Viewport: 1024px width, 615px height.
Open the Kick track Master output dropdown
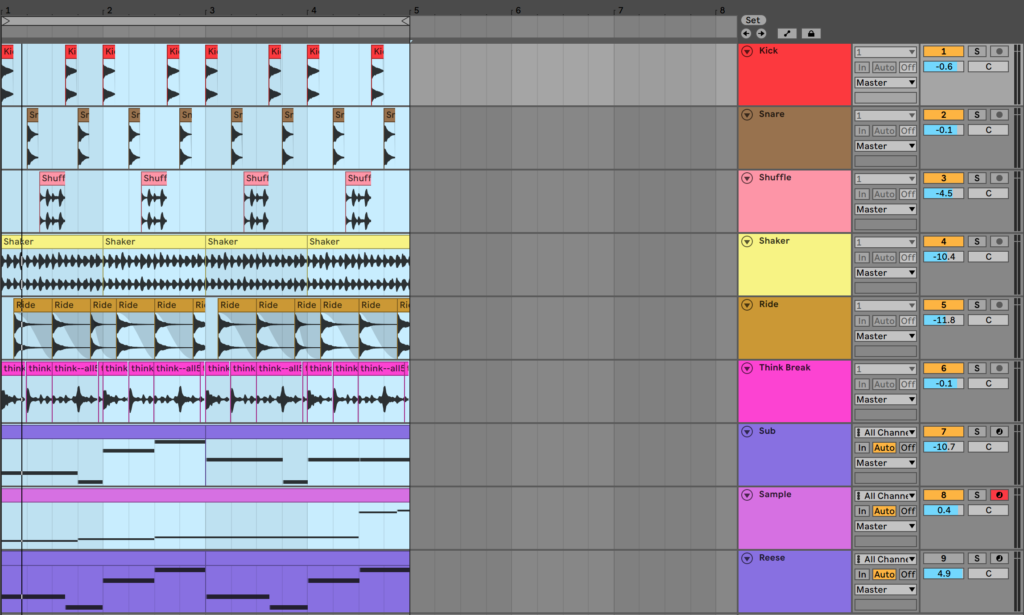click(885, 83)
